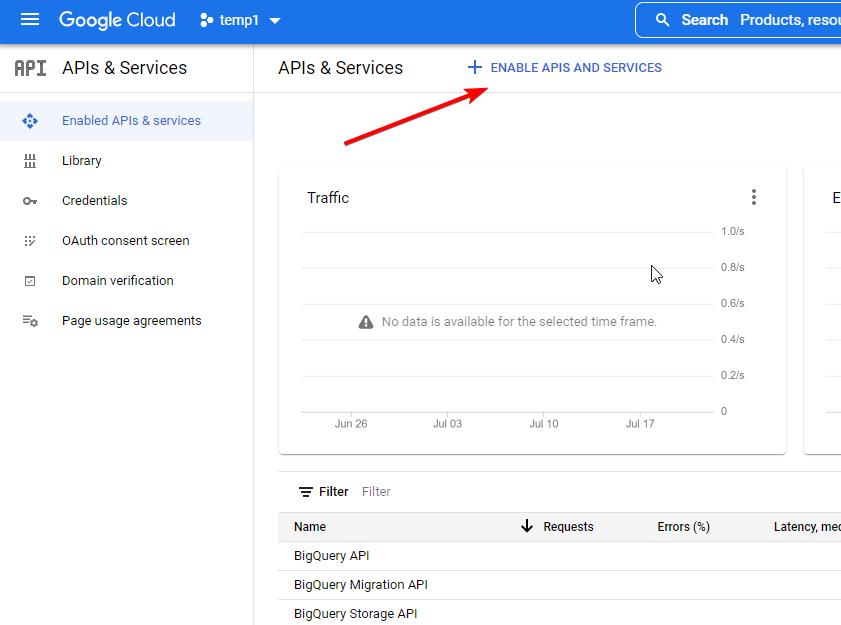This screenshot has height=625, width=841.
Task: Click the Page usage agreements settings icon
Action: pos(30,321)
